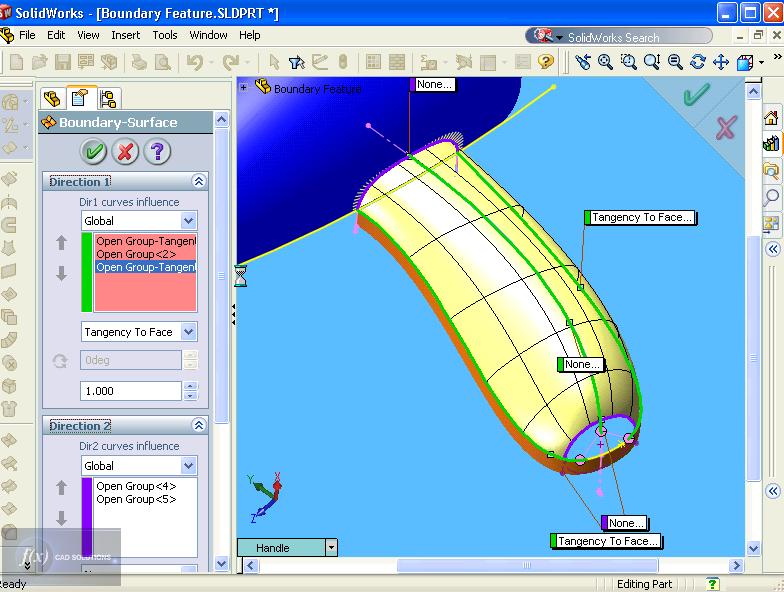Open the Handle dropdown below viewport
784x592 pixels.
(331, 548)
